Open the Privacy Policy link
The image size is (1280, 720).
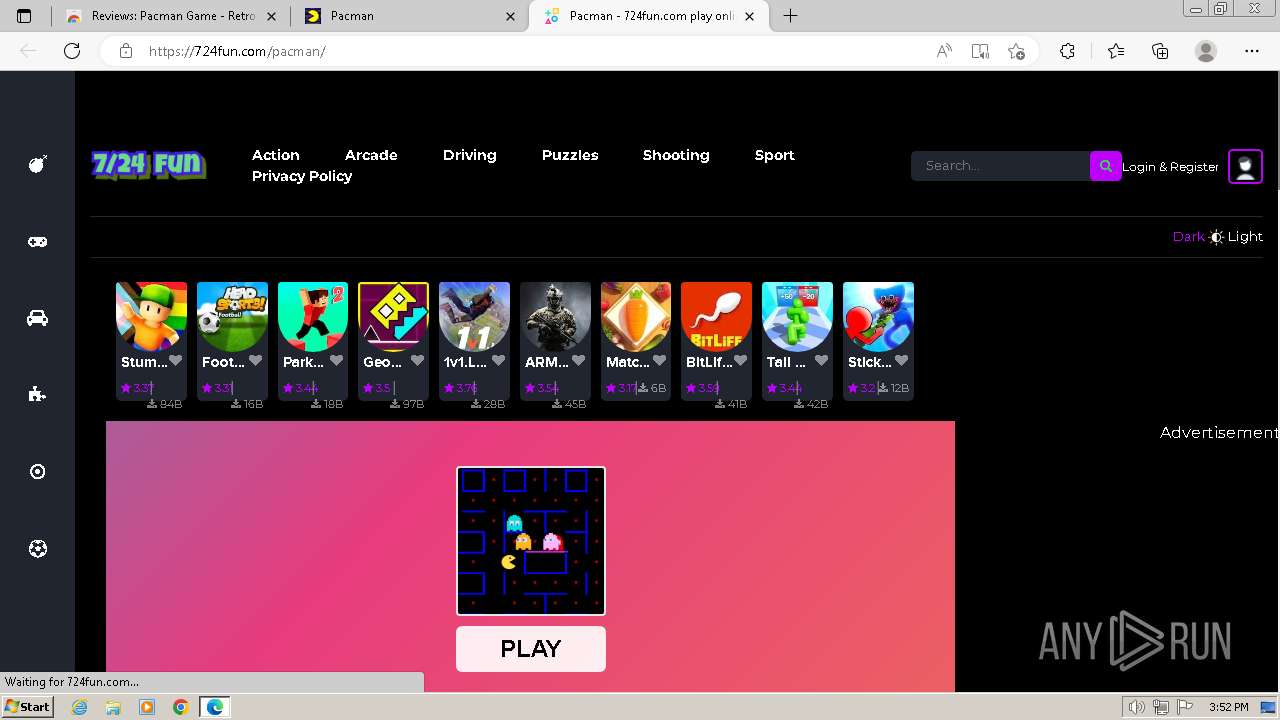tap(302, 176)
